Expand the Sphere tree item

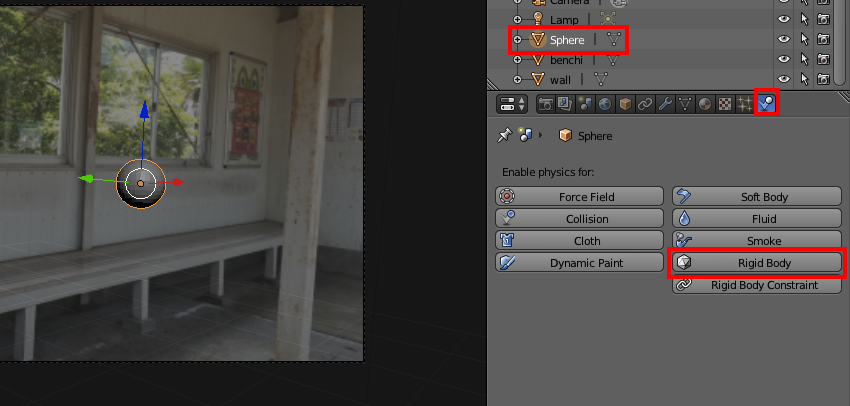coord(517,40)
